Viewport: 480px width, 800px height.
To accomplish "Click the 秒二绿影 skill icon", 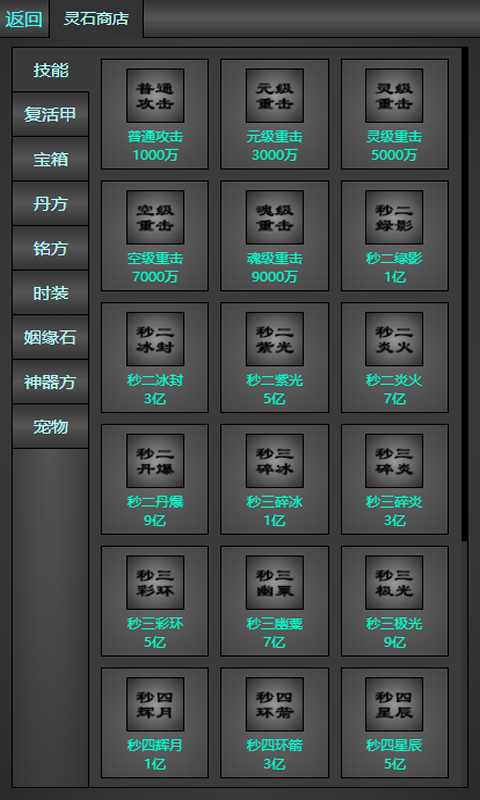I will (x=394, y=217).
